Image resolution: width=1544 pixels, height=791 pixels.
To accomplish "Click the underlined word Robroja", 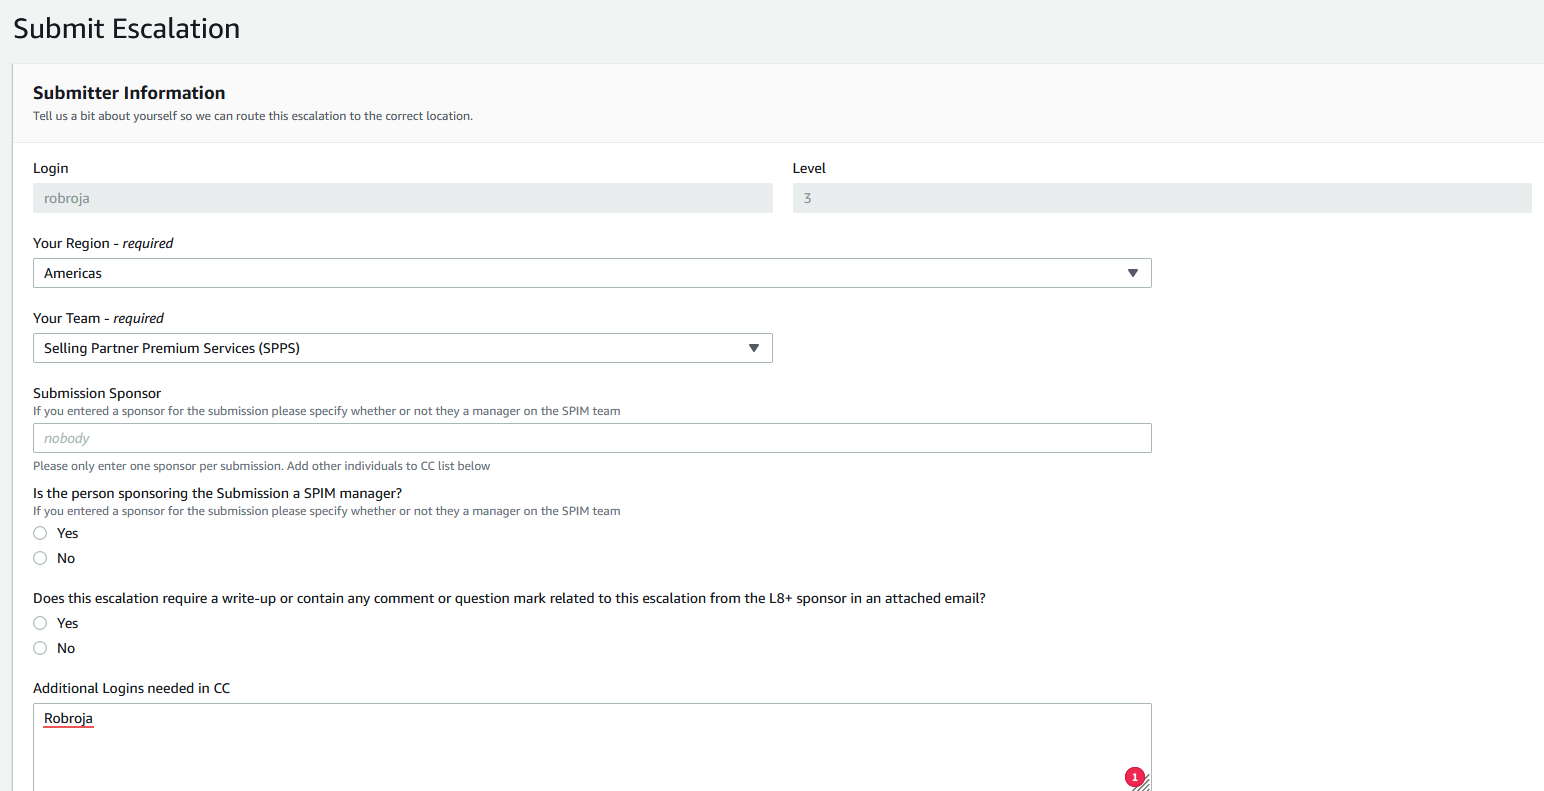I will [x=68, y=719].
